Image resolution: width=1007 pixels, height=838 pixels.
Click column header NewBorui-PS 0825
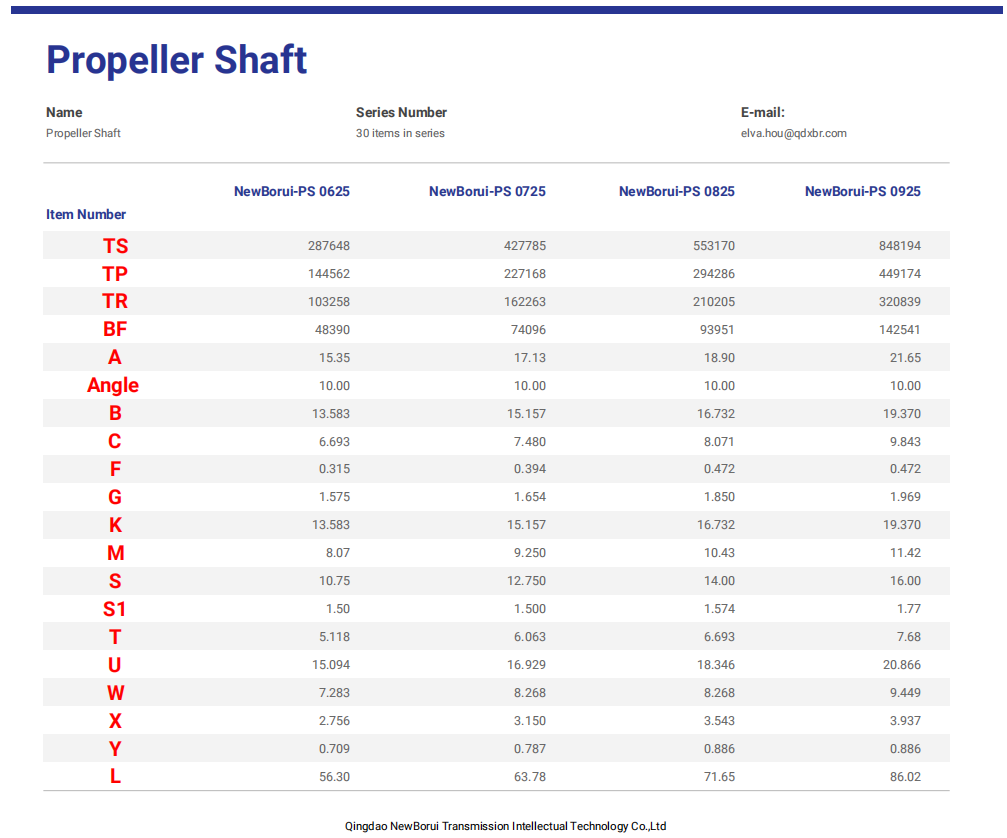point(677,191)
